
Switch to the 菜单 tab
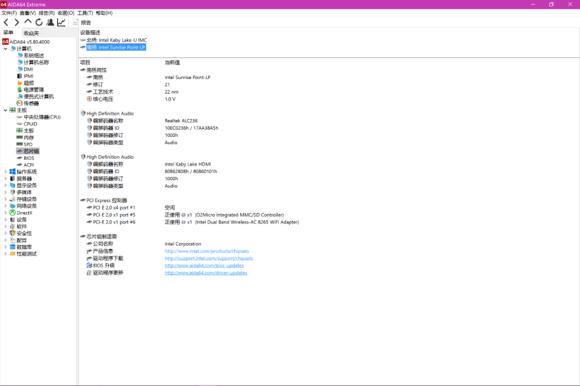tap(9, 33)
